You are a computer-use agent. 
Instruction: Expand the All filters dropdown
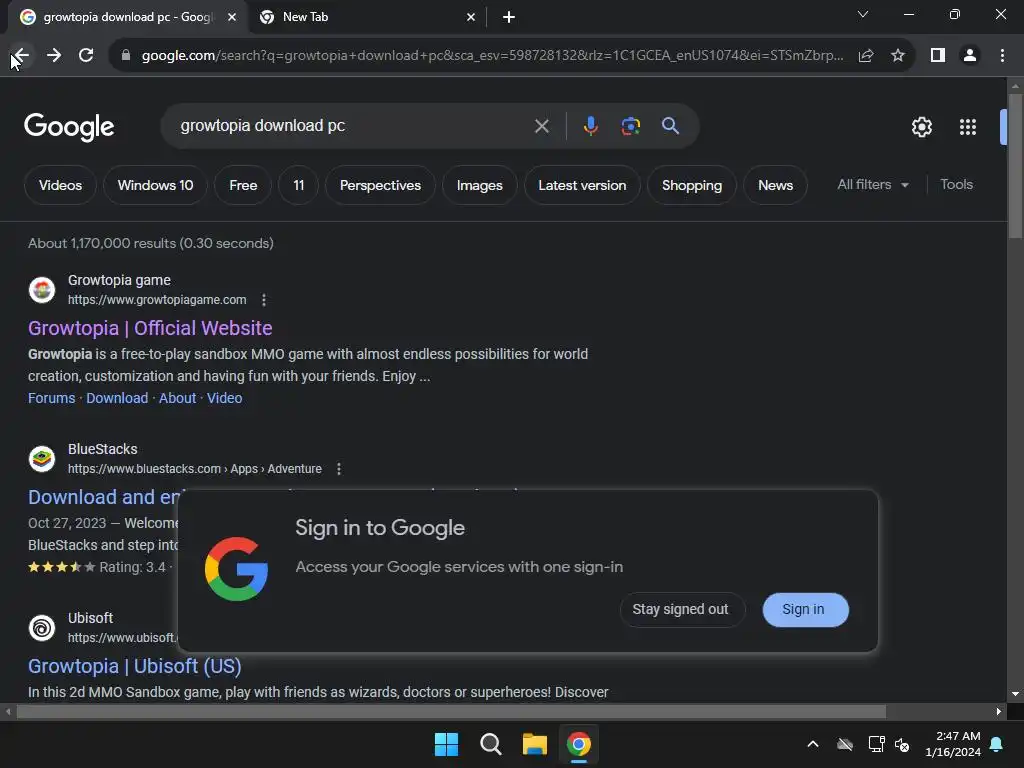(873, 185)
